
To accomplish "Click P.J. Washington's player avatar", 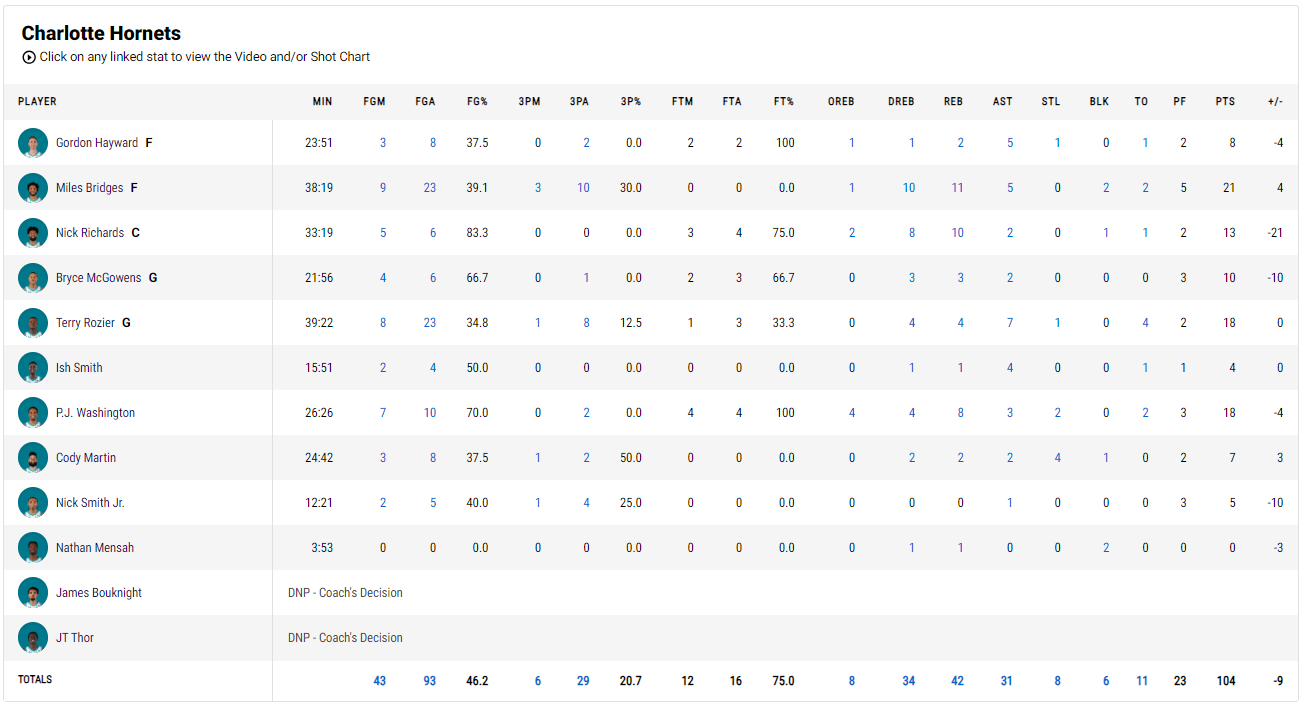I will coord(33,413).
